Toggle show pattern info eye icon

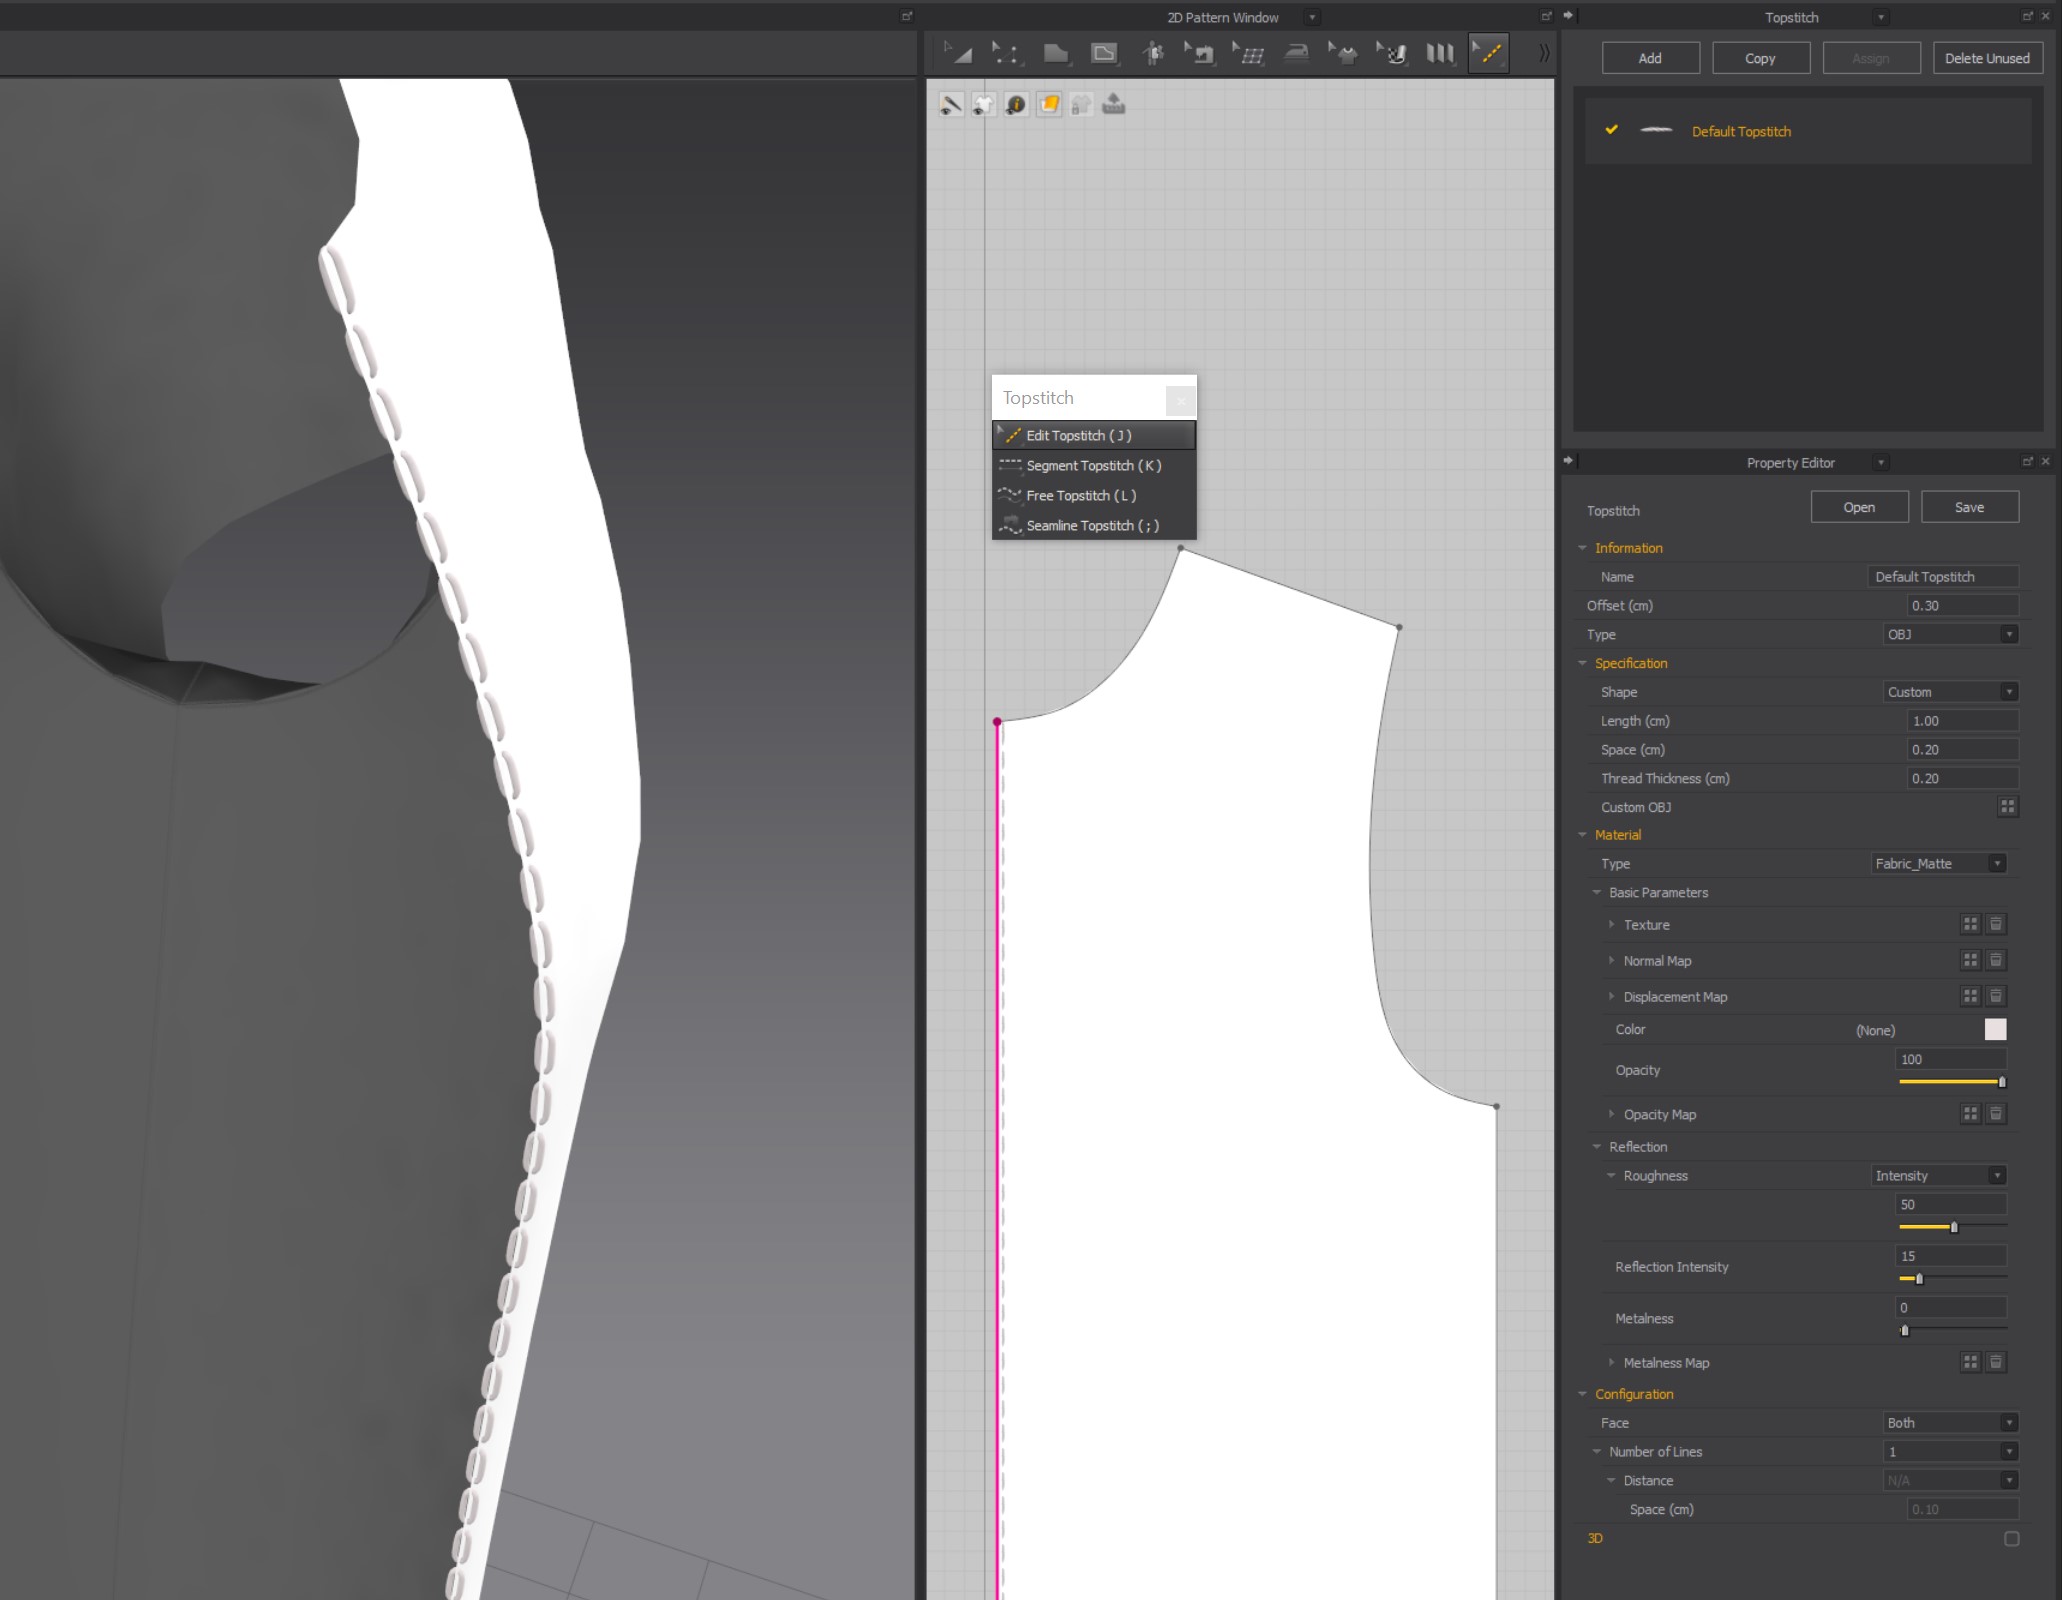pos(1016,105)
